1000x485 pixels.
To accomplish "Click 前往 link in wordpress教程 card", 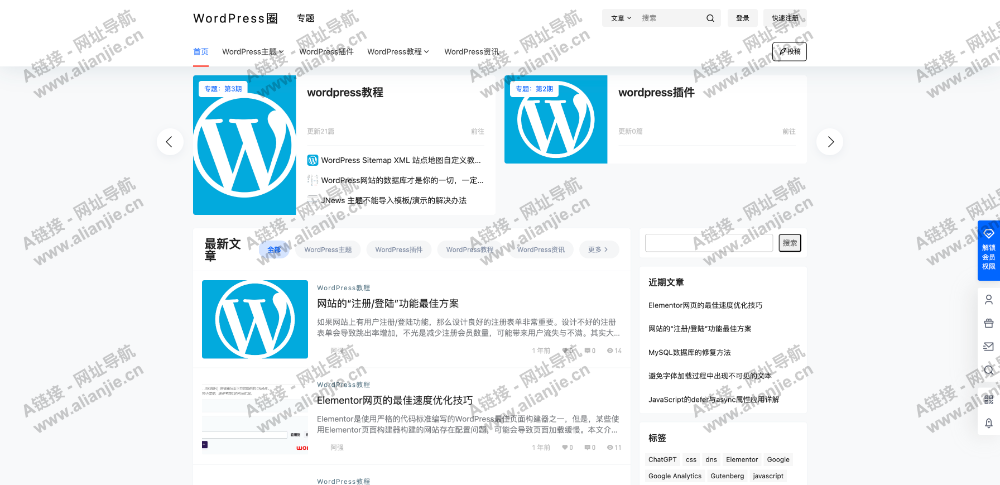I will coord(478,131).
